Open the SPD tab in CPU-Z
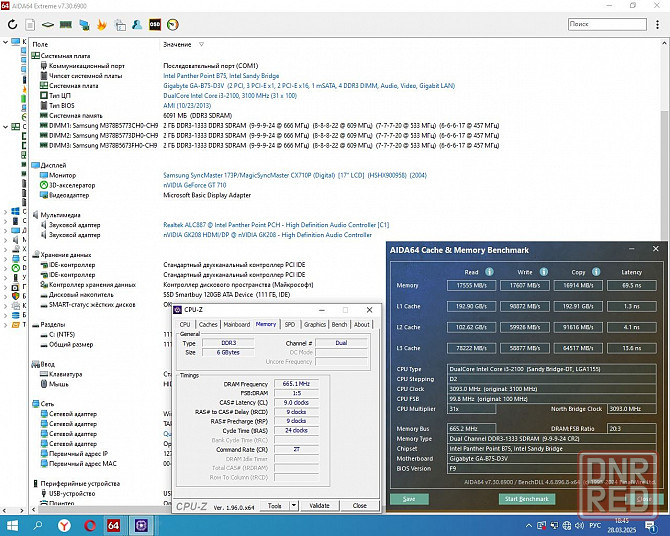 coord(290,324)
